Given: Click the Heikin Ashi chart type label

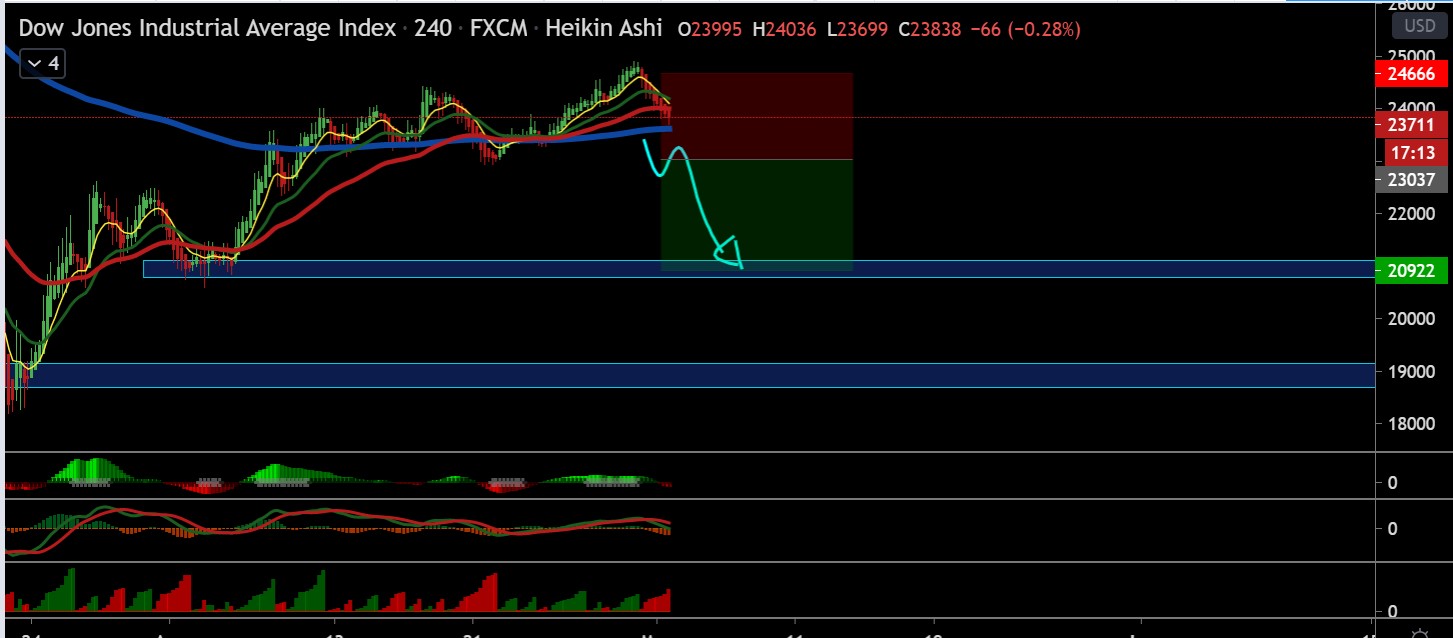Looking at the screenshot, I should coord(603,28).
